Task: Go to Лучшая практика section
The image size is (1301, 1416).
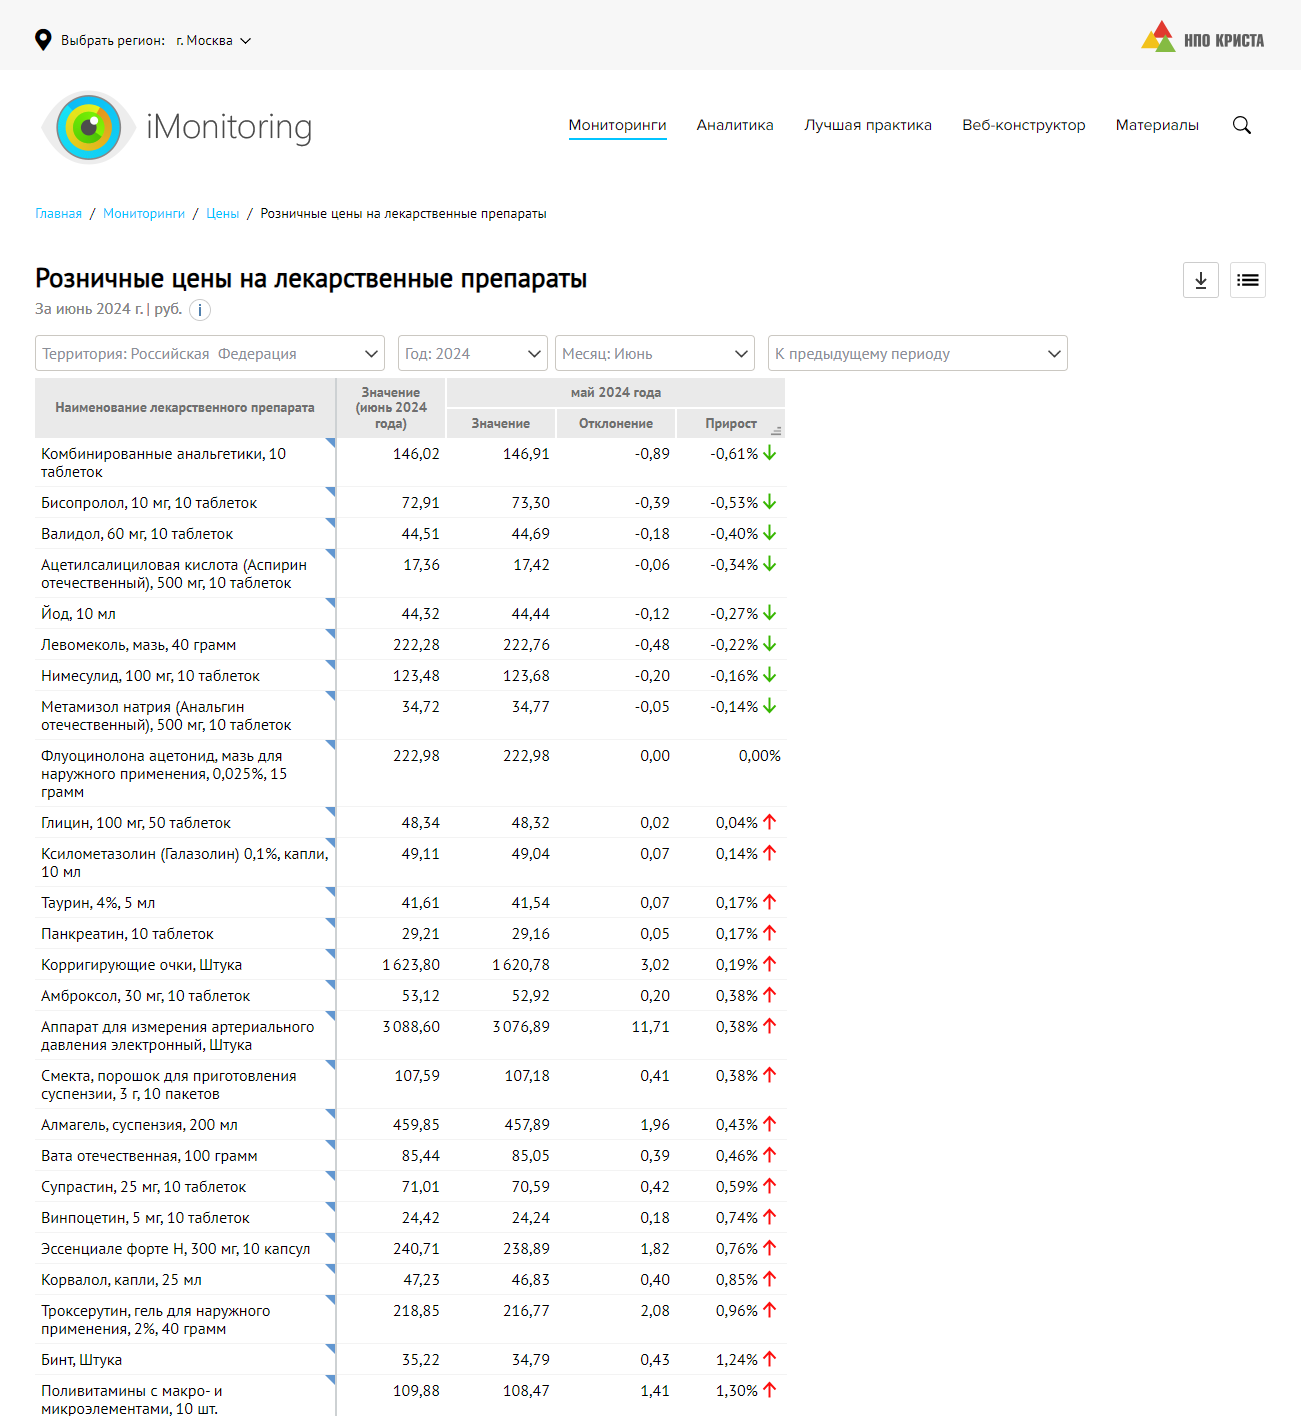Action: (867, 125)
